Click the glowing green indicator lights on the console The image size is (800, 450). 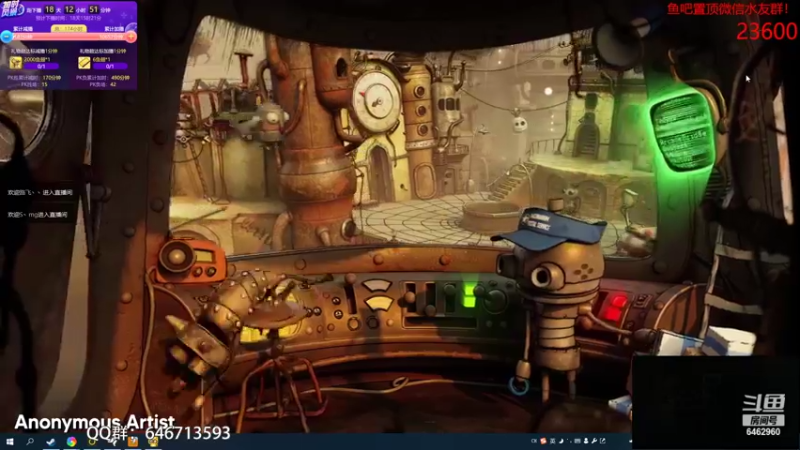coord(469,296)
